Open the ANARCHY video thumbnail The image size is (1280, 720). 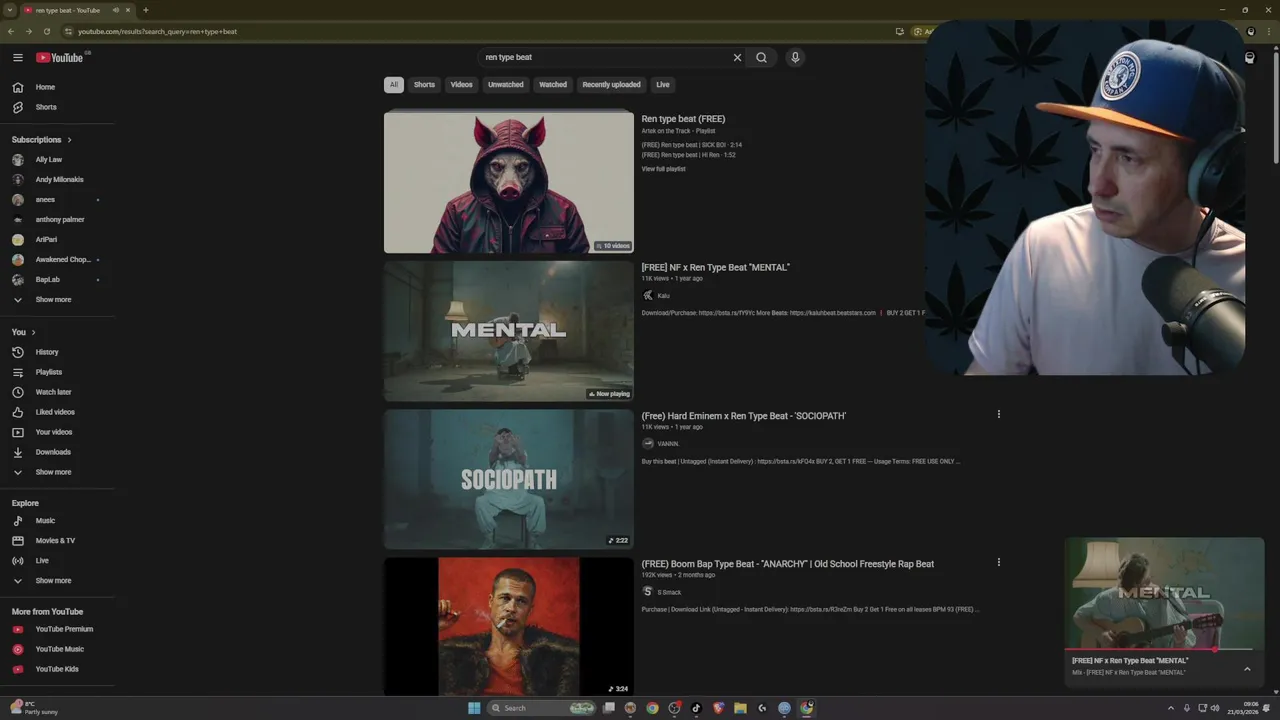(x=508, y=626)
